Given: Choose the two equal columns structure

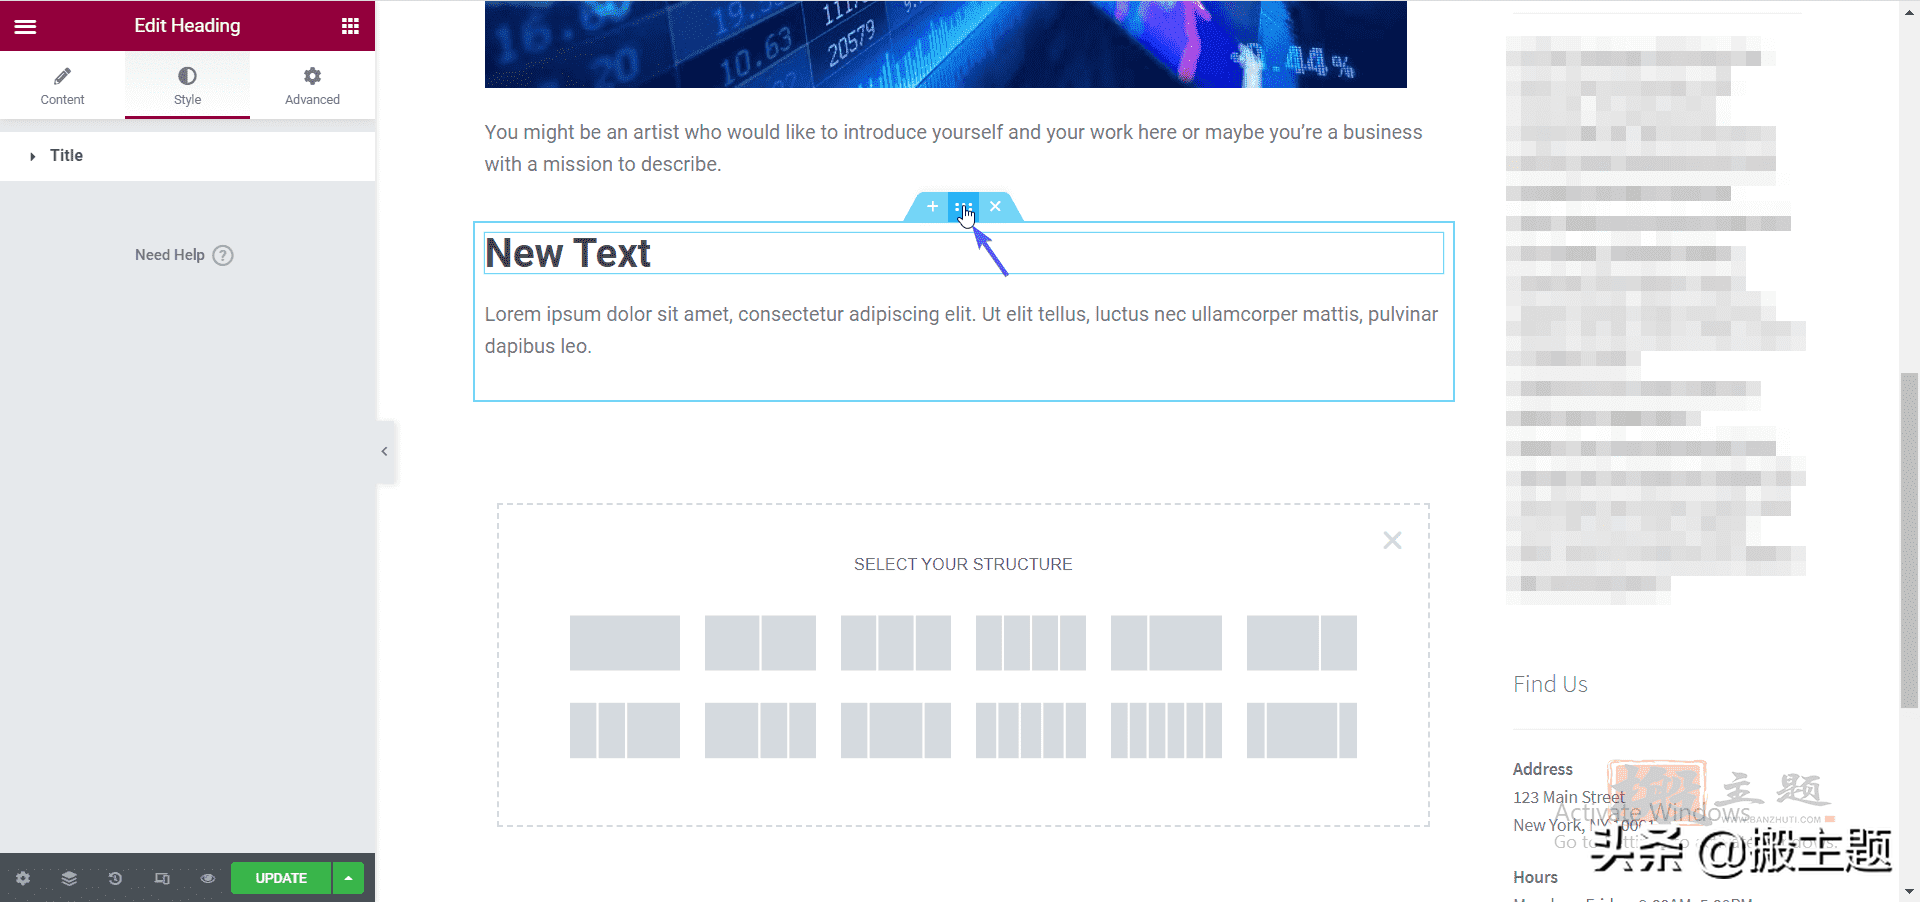Looking at the screenshot, I should tap(760, 643).
